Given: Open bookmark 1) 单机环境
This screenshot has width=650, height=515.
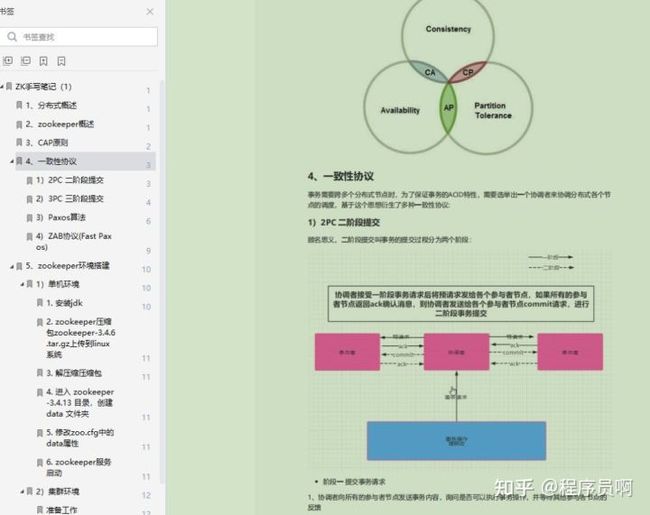Looking at the screenshot, I should (x=58, y=284).
